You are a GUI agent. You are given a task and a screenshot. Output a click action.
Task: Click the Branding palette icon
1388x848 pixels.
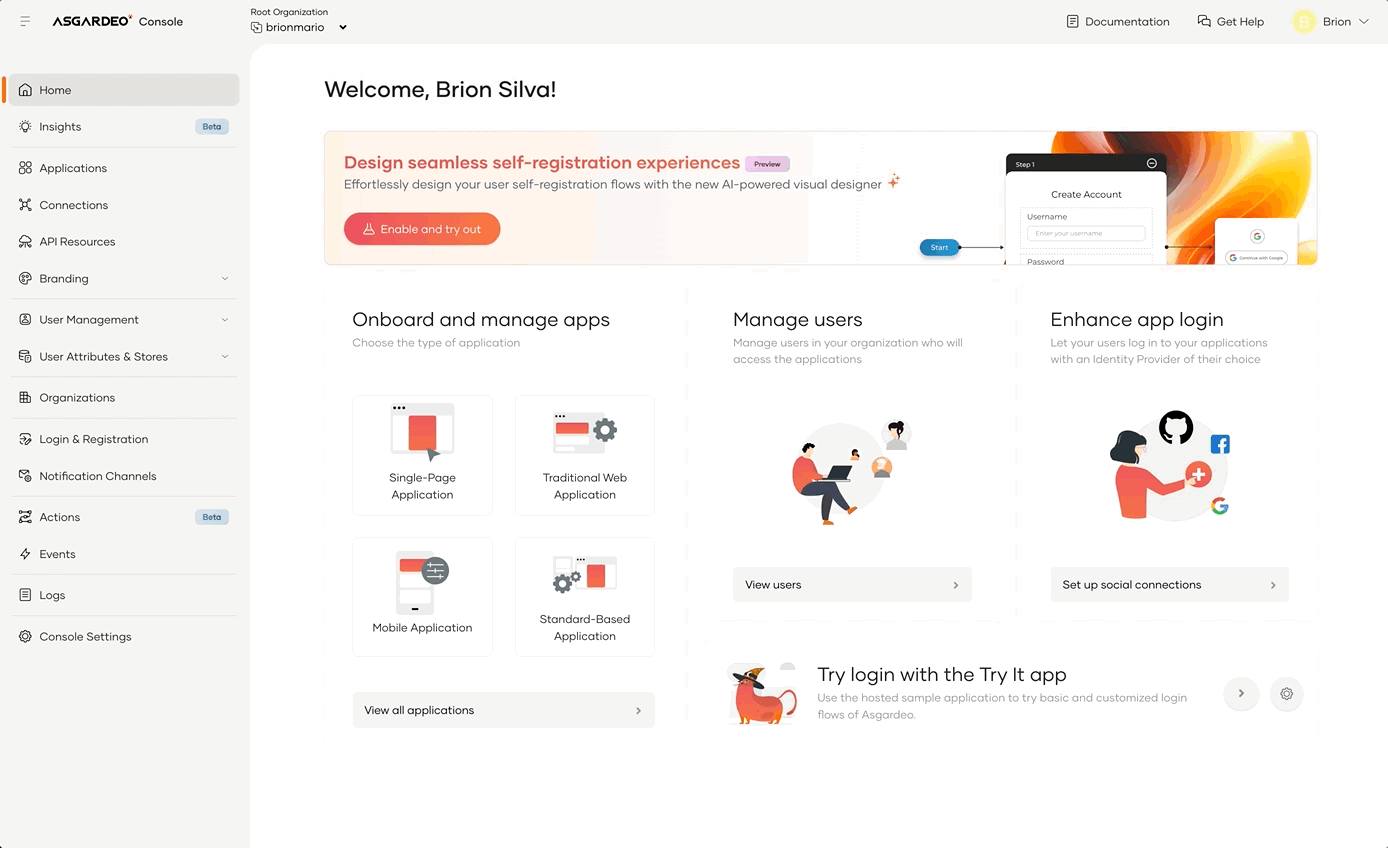pyautogui.click(x=25, y=279)
